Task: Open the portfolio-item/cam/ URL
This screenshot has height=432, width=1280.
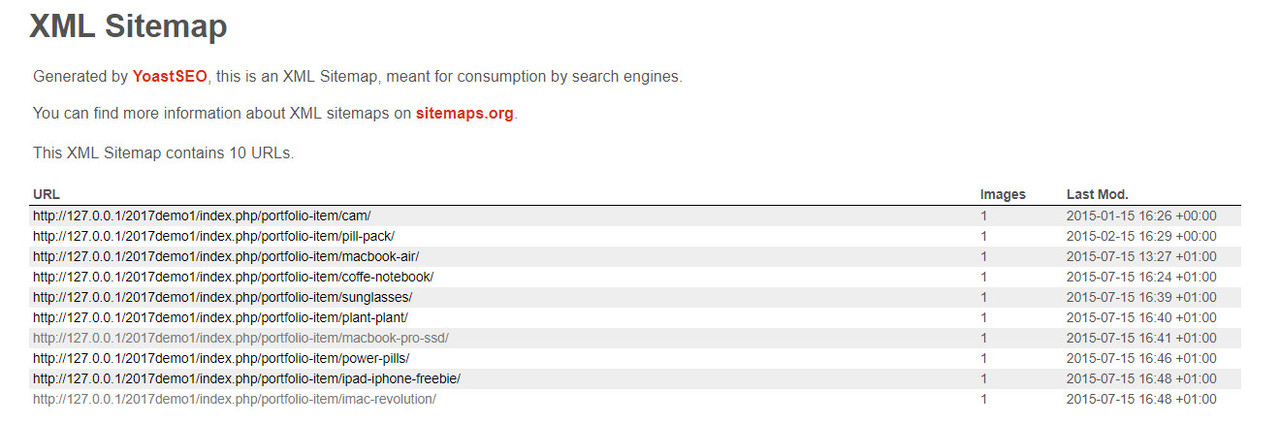Action: (x=202, y=216)
